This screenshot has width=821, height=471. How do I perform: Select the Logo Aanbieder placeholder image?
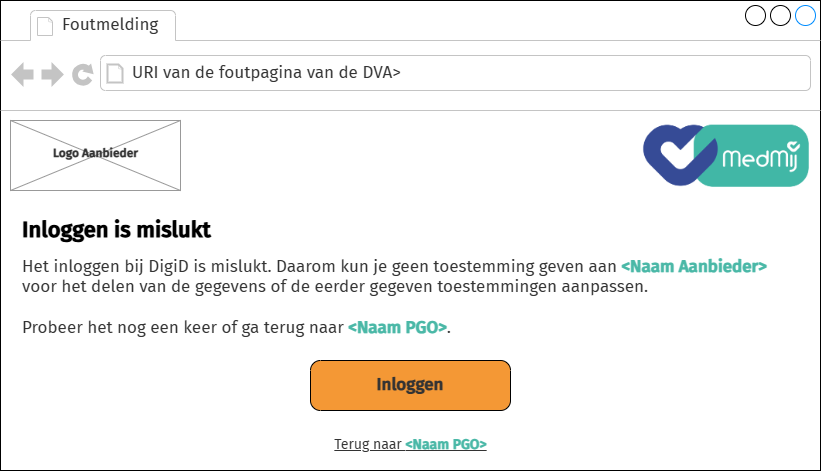96,154
